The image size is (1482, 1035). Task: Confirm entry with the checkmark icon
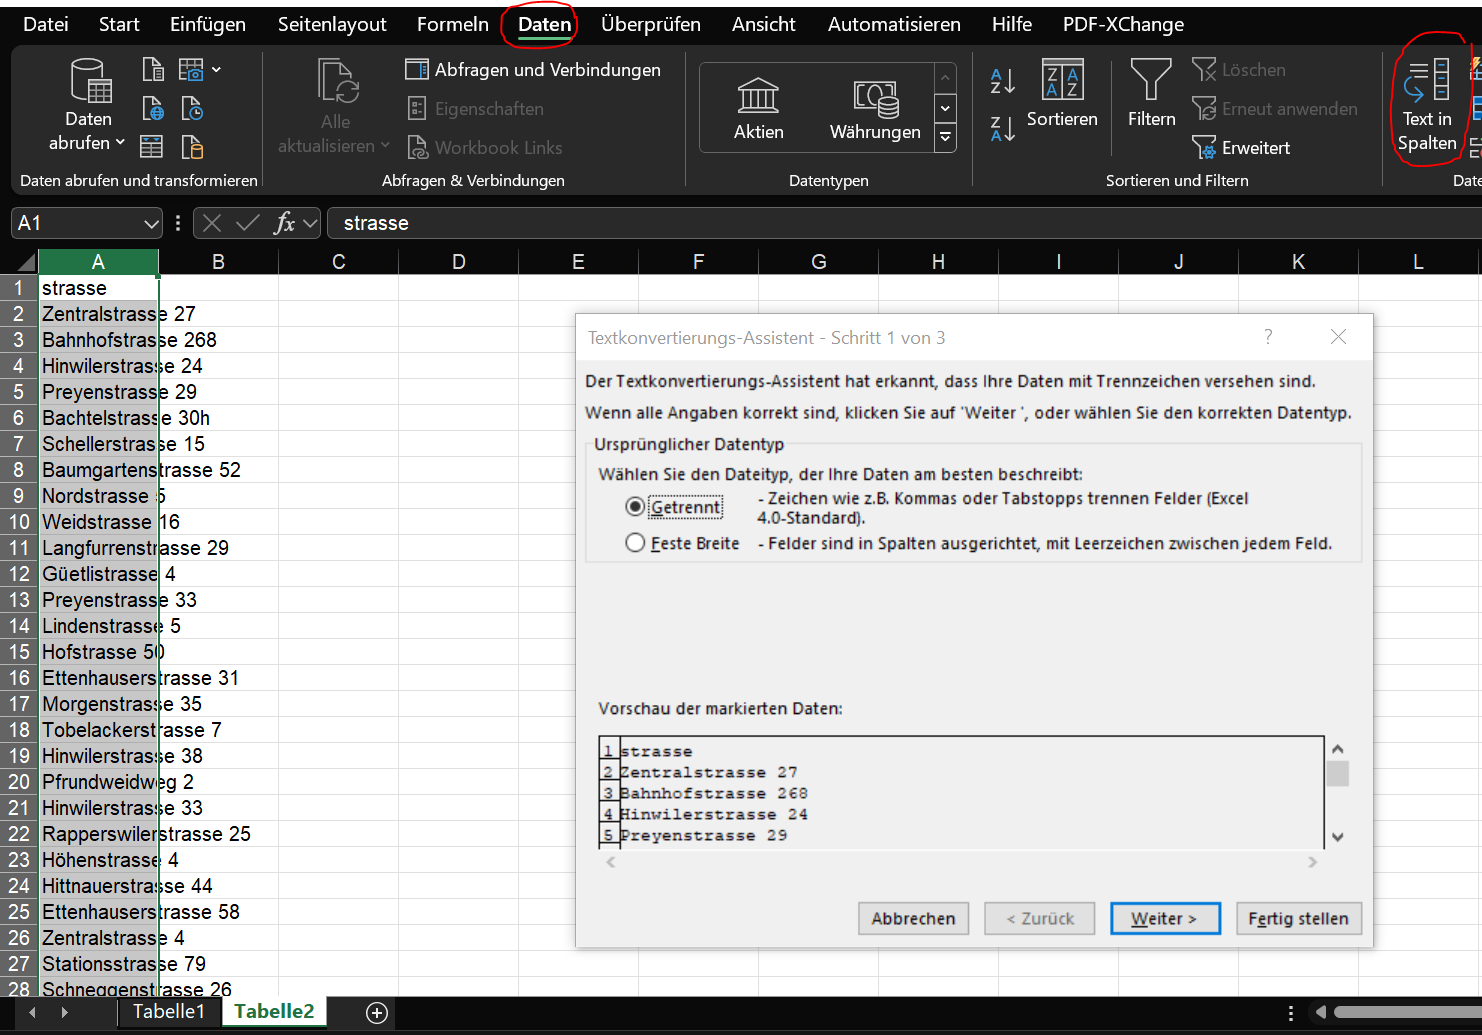[x=248, y=223]
